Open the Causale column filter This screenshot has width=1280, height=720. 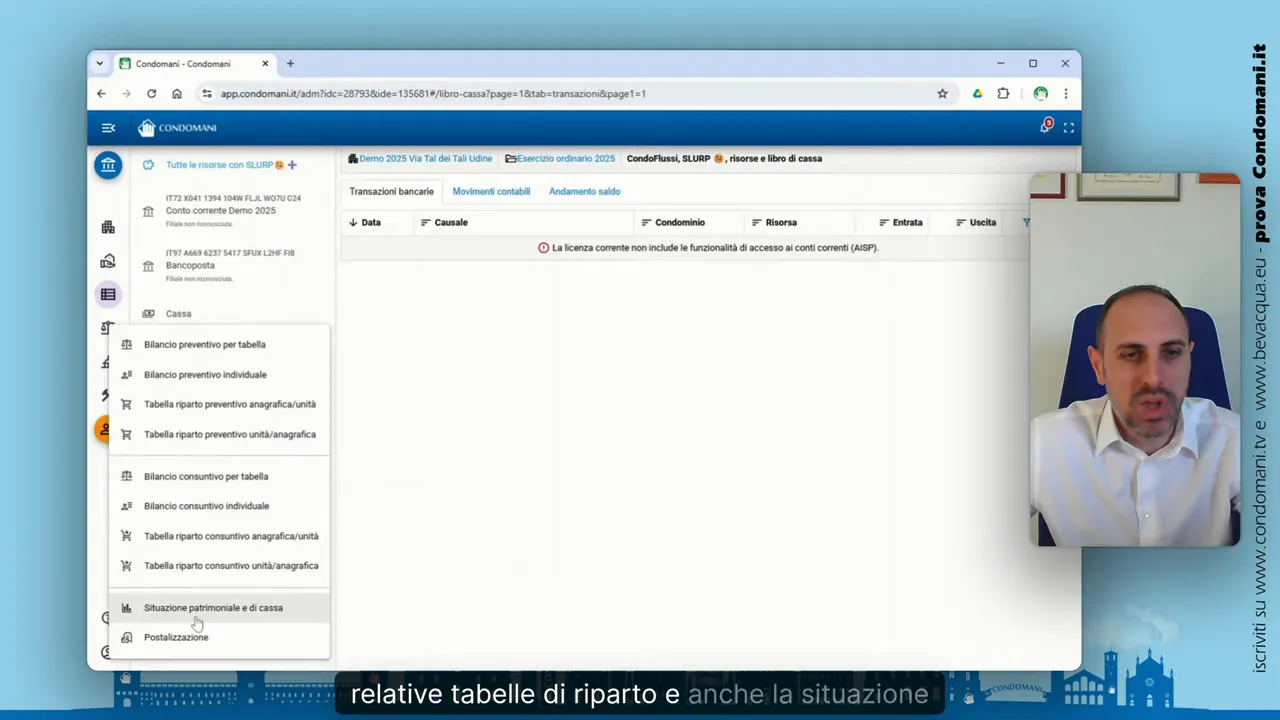pyautogui.click(x=426, y=222)
